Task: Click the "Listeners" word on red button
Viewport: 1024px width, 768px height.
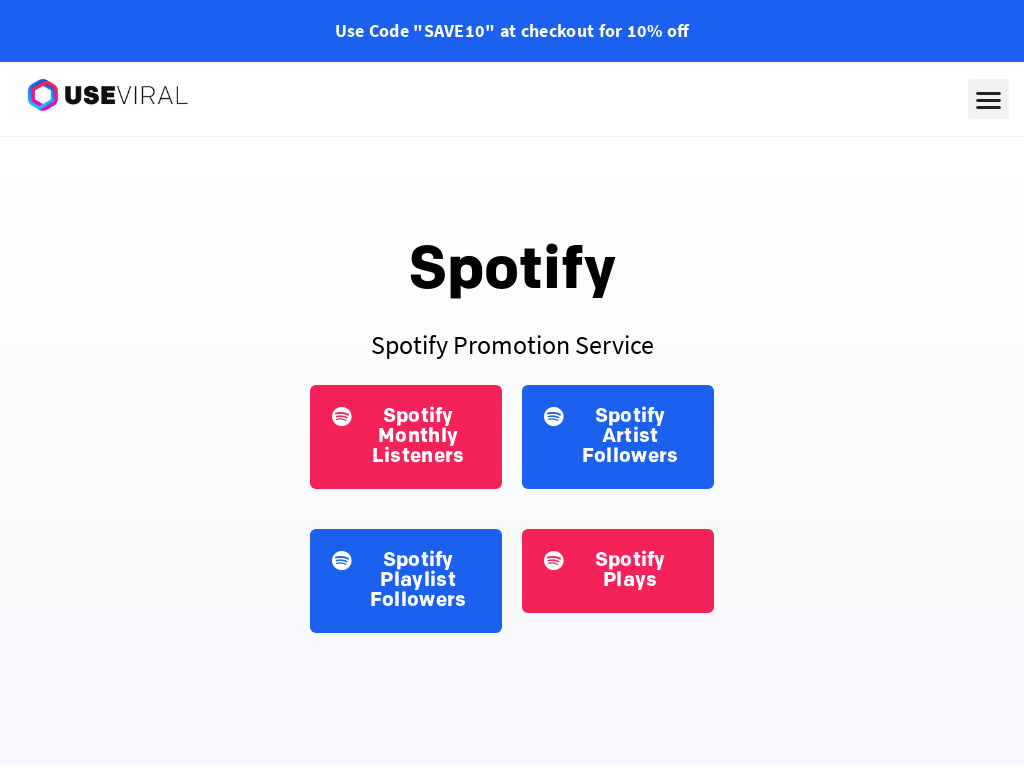Action: coord(418,455)
